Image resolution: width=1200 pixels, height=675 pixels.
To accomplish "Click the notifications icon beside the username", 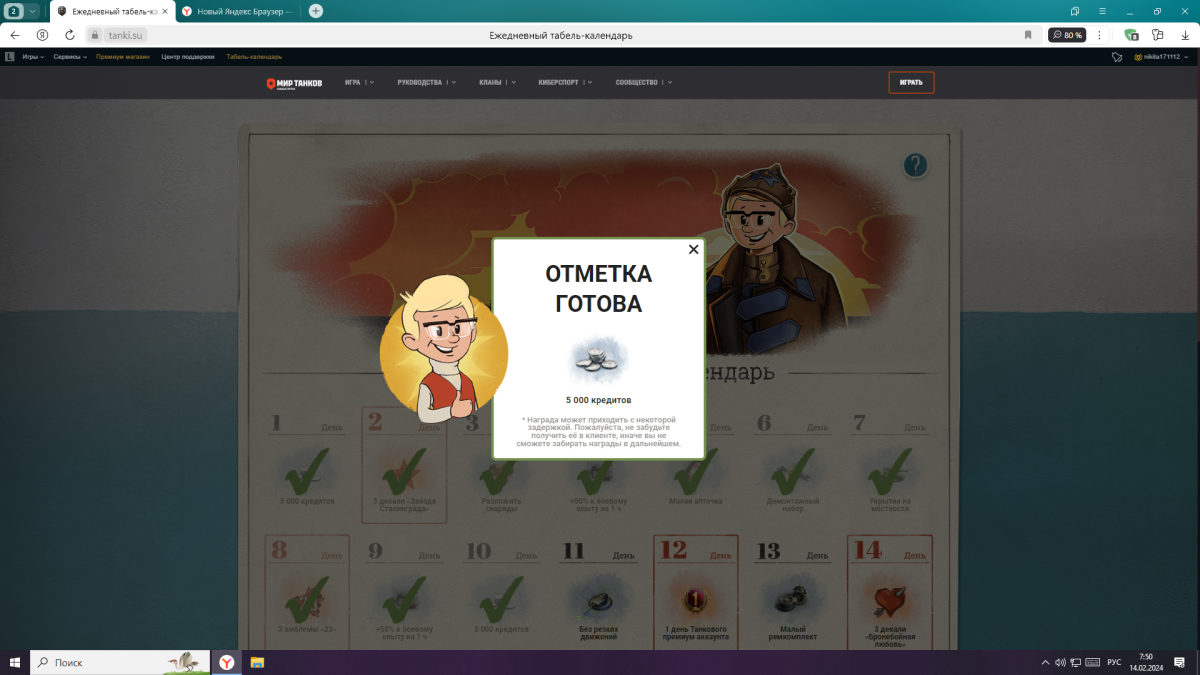I will tap(1117, 57).
